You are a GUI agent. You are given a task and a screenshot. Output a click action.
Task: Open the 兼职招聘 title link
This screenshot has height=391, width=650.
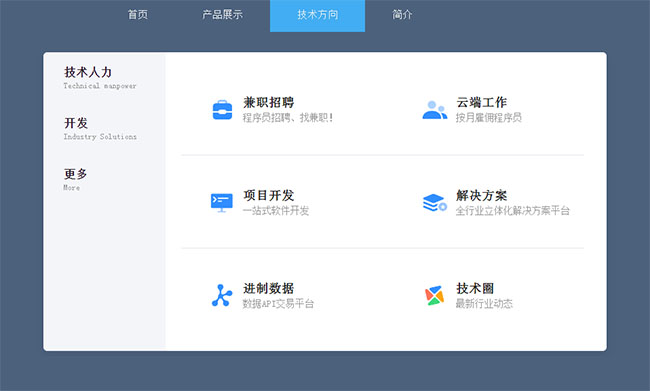coord(269,102)
